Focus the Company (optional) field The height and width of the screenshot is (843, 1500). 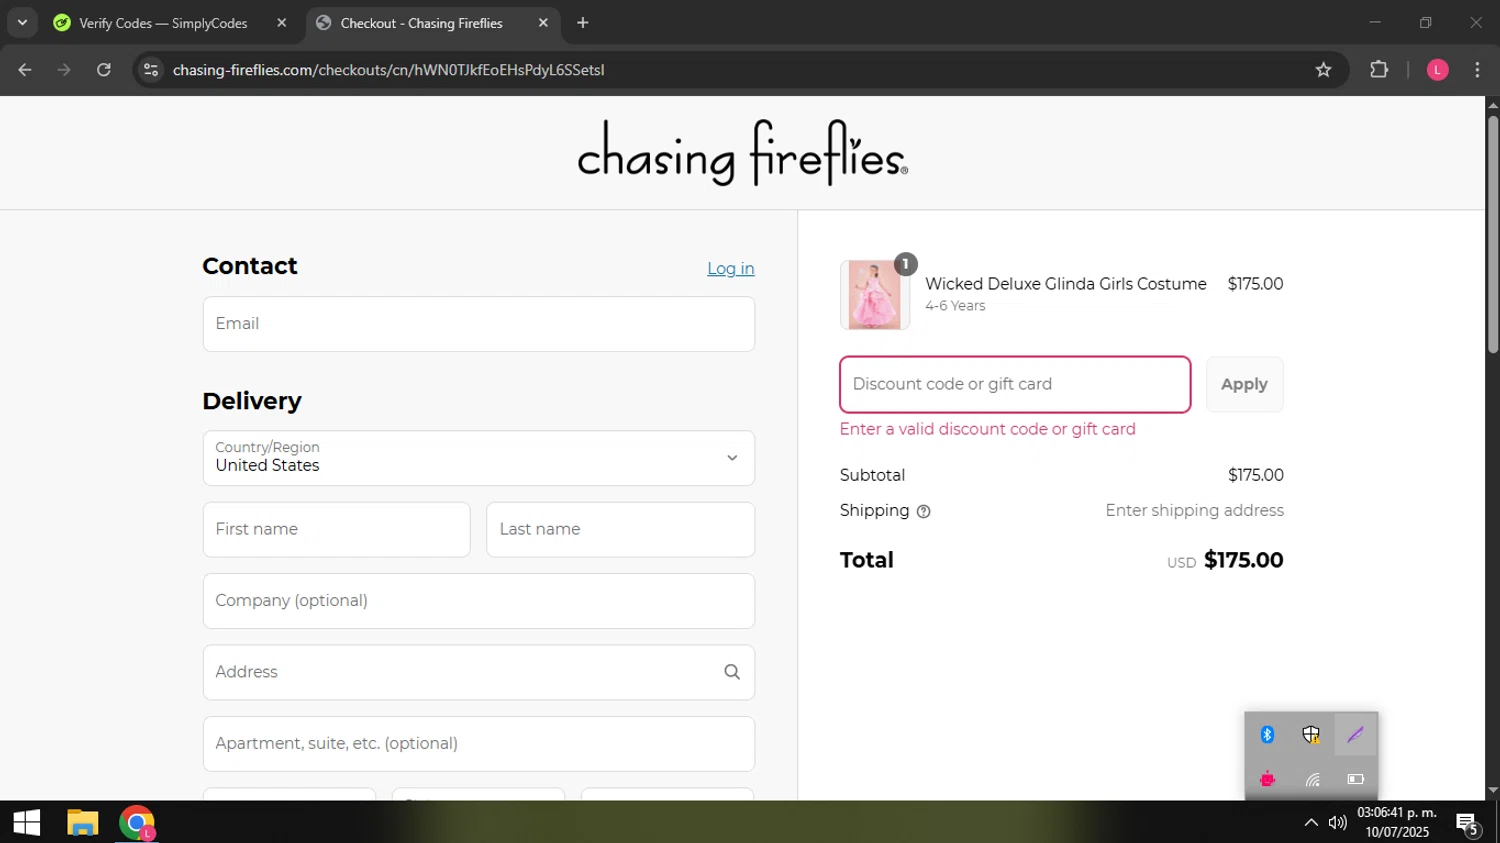(x=478, y=601)
